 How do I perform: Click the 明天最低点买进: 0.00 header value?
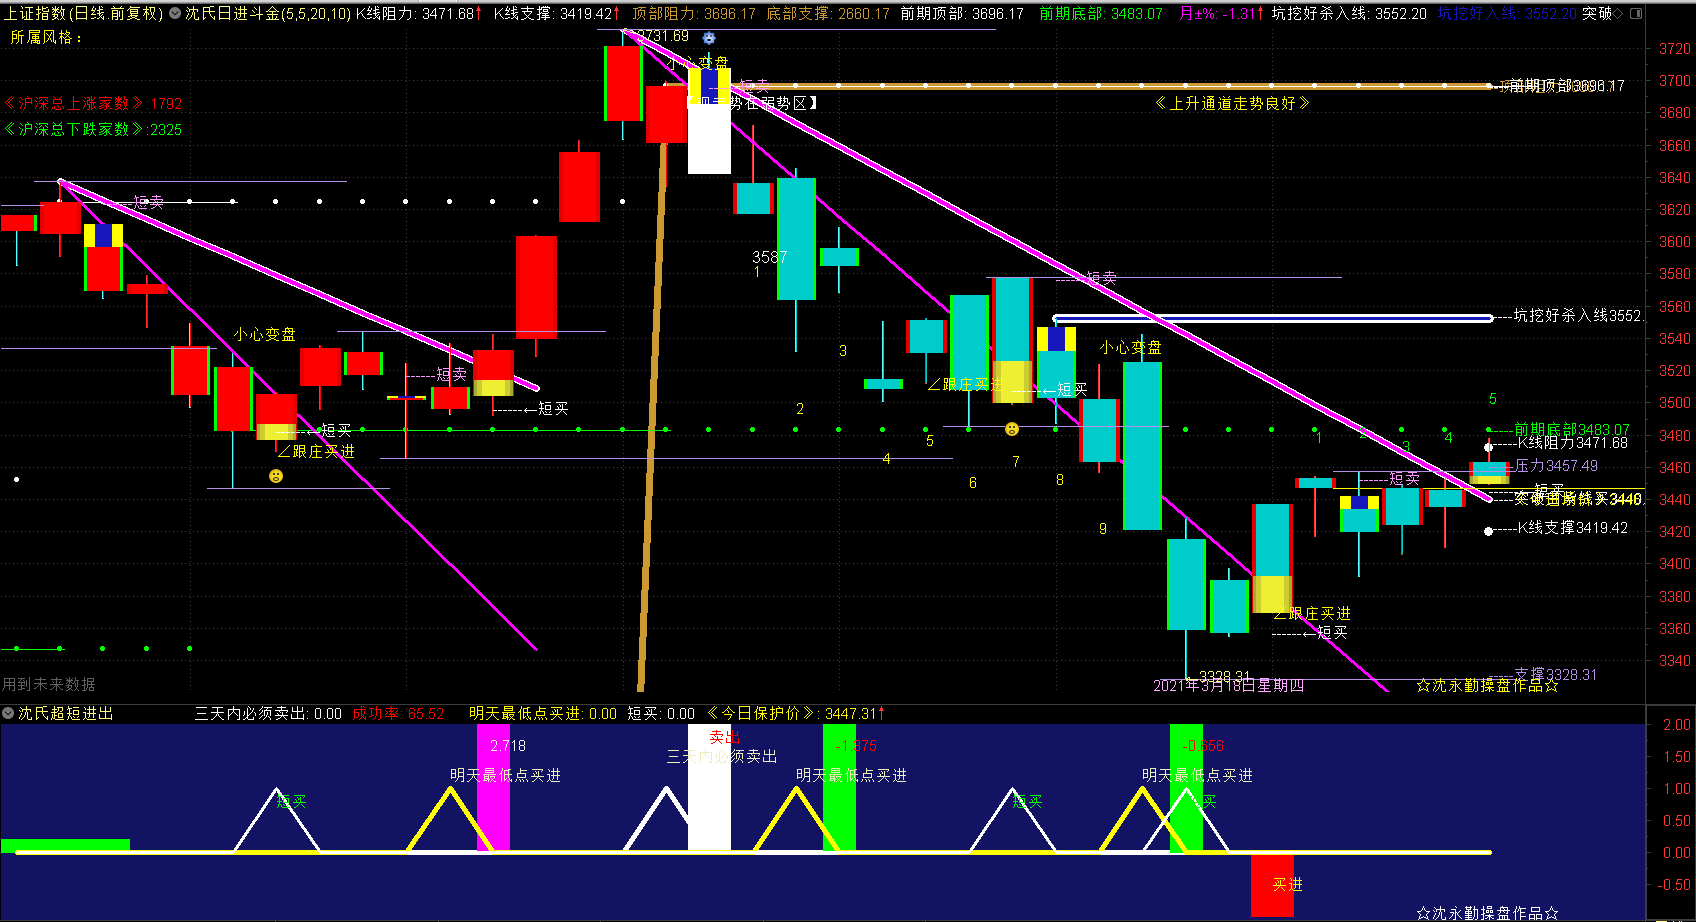(x=543, y=713)
